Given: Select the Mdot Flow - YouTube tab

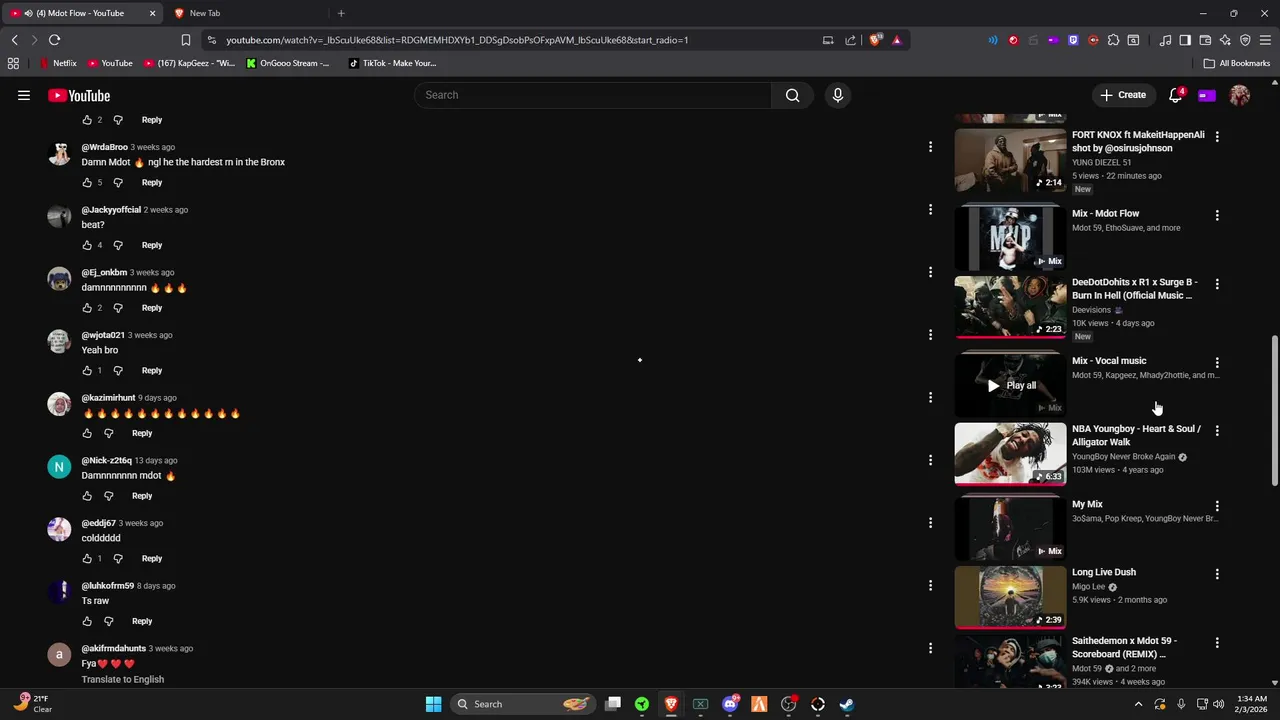Looking at the screenshot, I should [82, 13].
